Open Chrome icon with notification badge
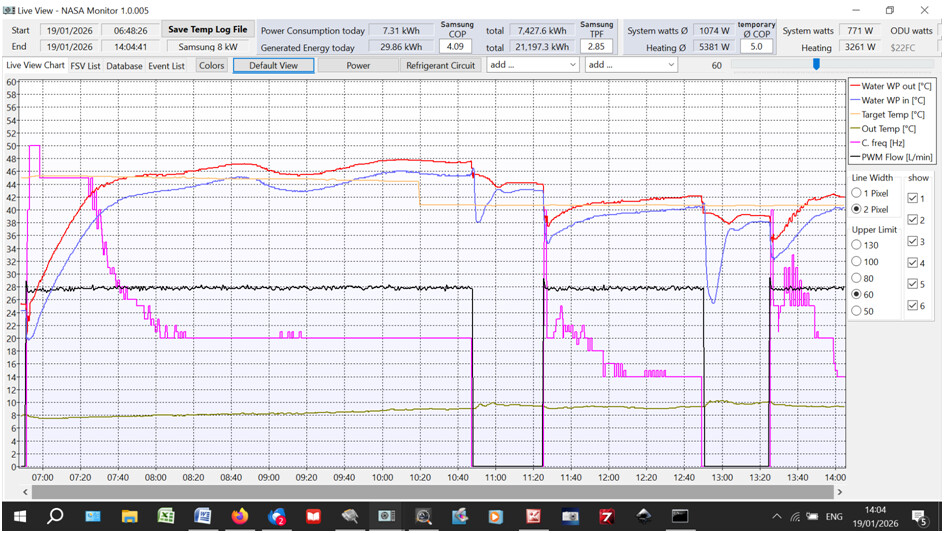The width and height of the screenshot is (944, 533). (276, 516)
